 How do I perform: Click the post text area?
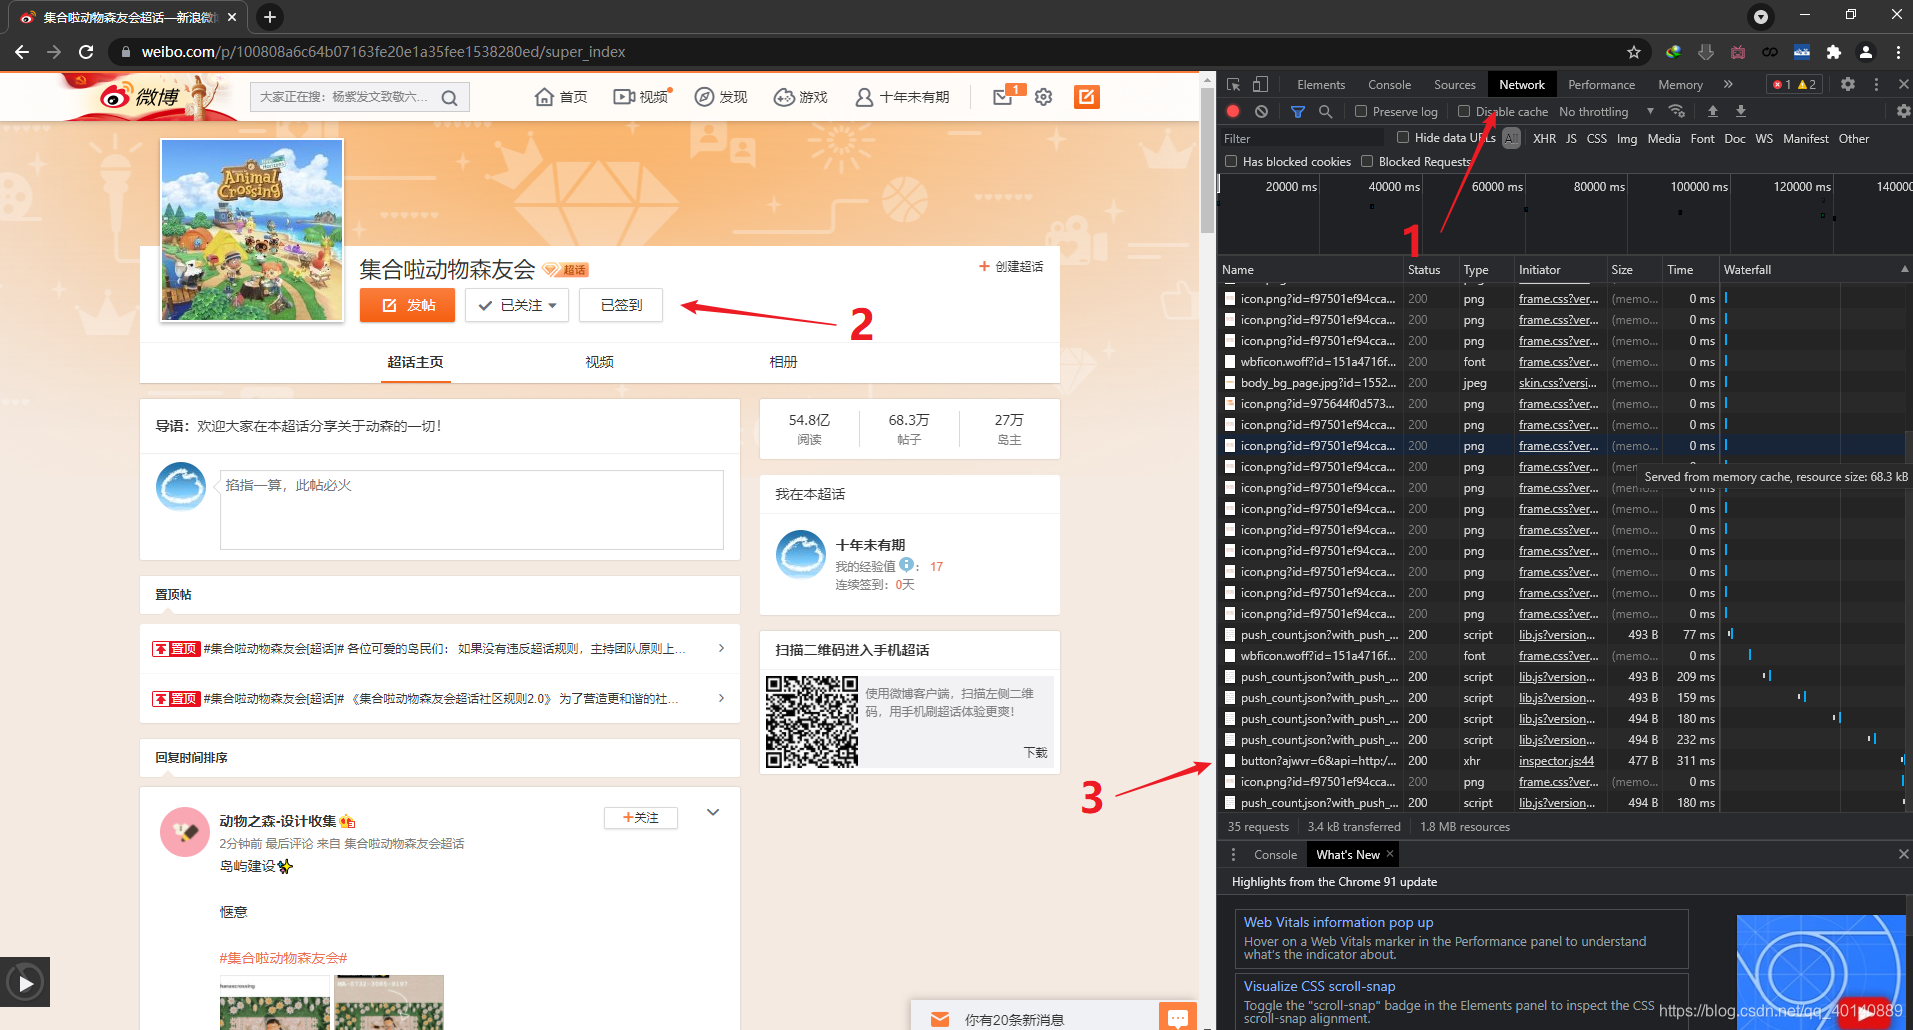coord(472,510)
